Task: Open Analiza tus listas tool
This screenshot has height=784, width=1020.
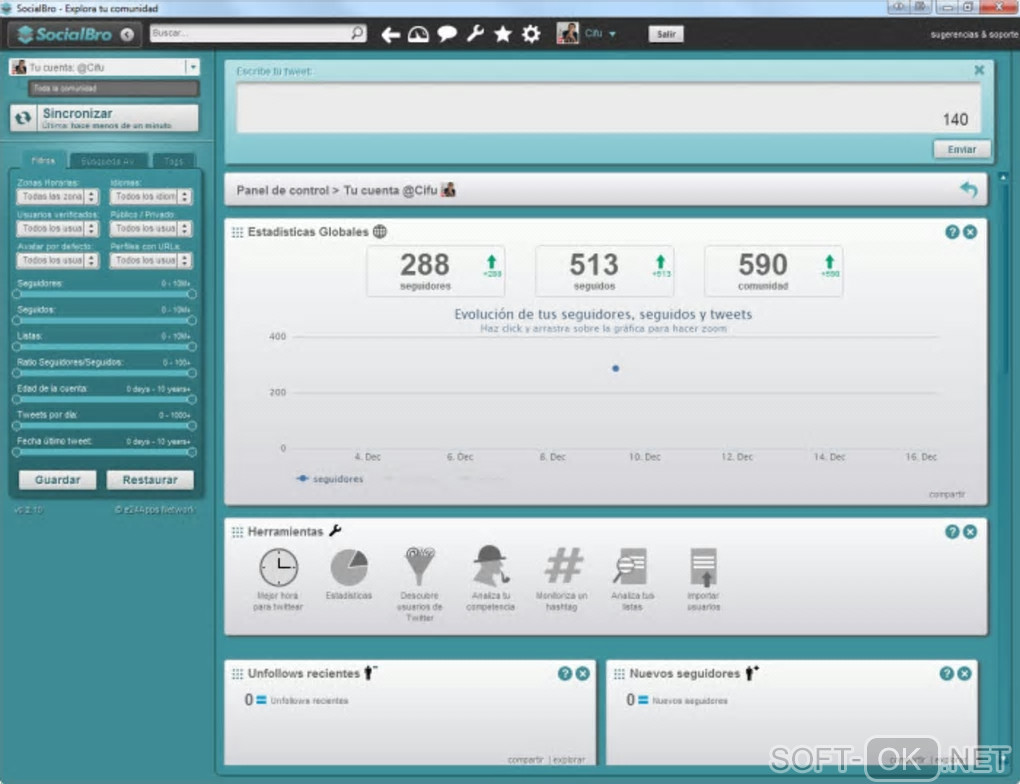Action: coord(632,579)
